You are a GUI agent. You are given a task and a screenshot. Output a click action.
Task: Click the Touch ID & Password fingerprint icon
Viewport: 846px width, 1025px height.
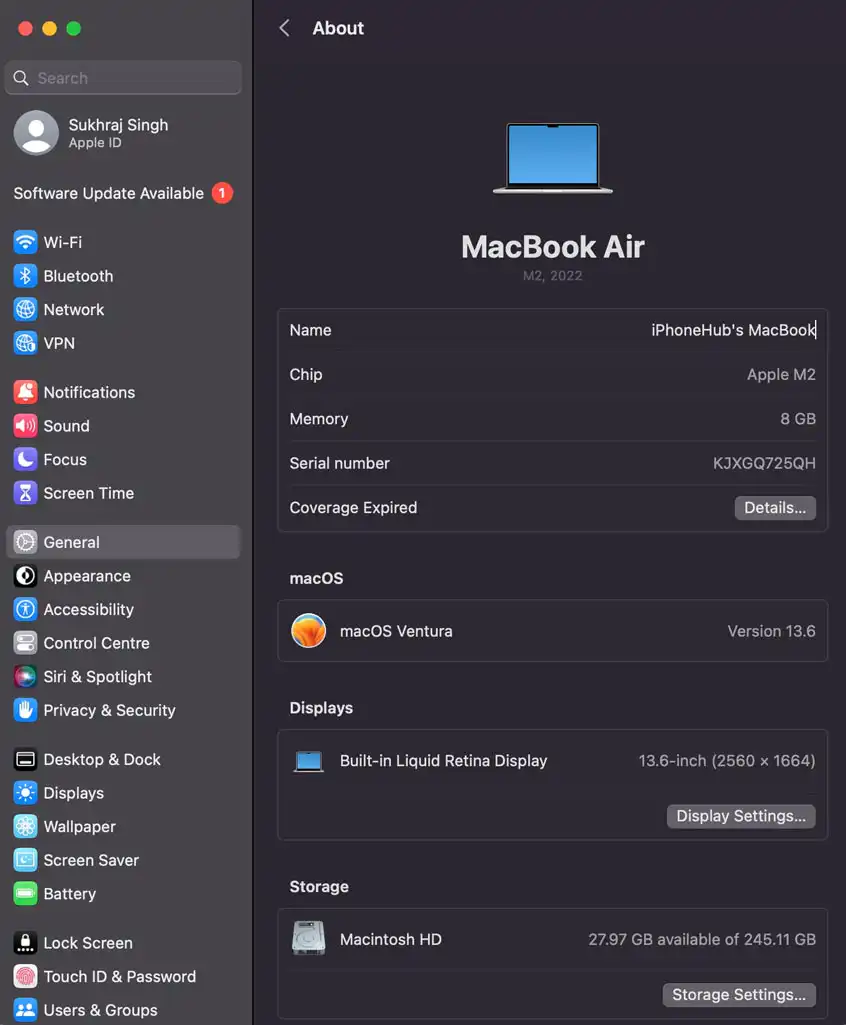point(25,977)
